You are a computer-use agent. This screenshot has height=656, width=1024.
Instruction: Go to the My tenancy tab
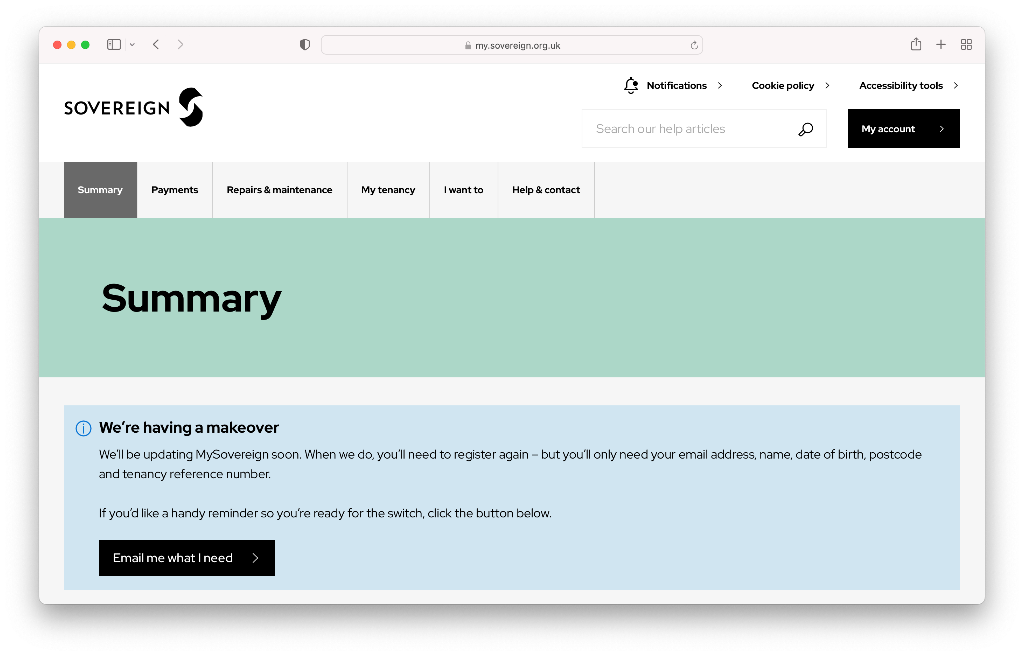[388, 190]
